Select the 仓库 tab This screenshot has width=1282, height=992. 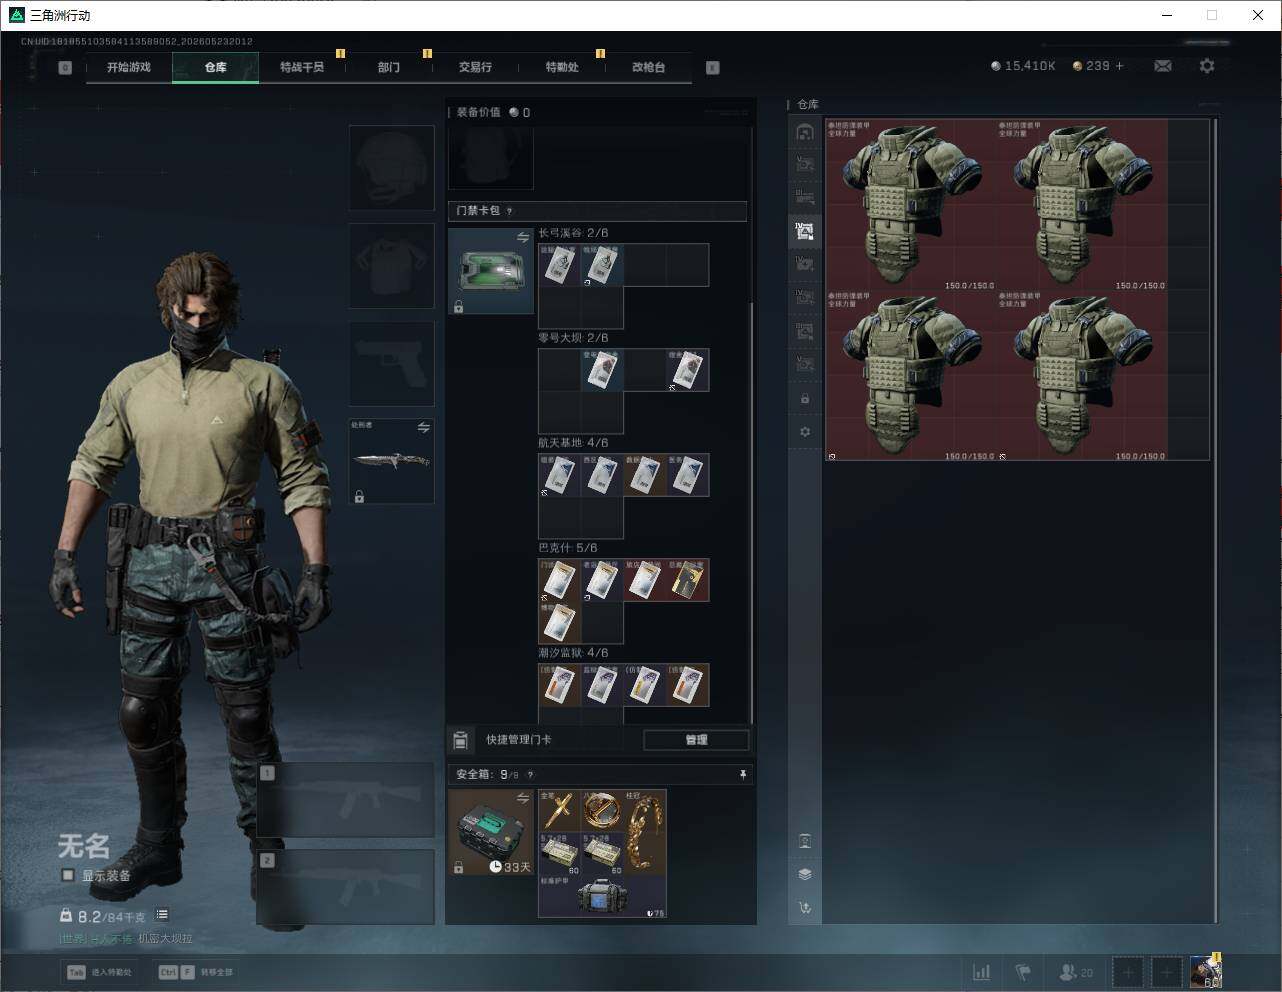[x=216, y=67]
